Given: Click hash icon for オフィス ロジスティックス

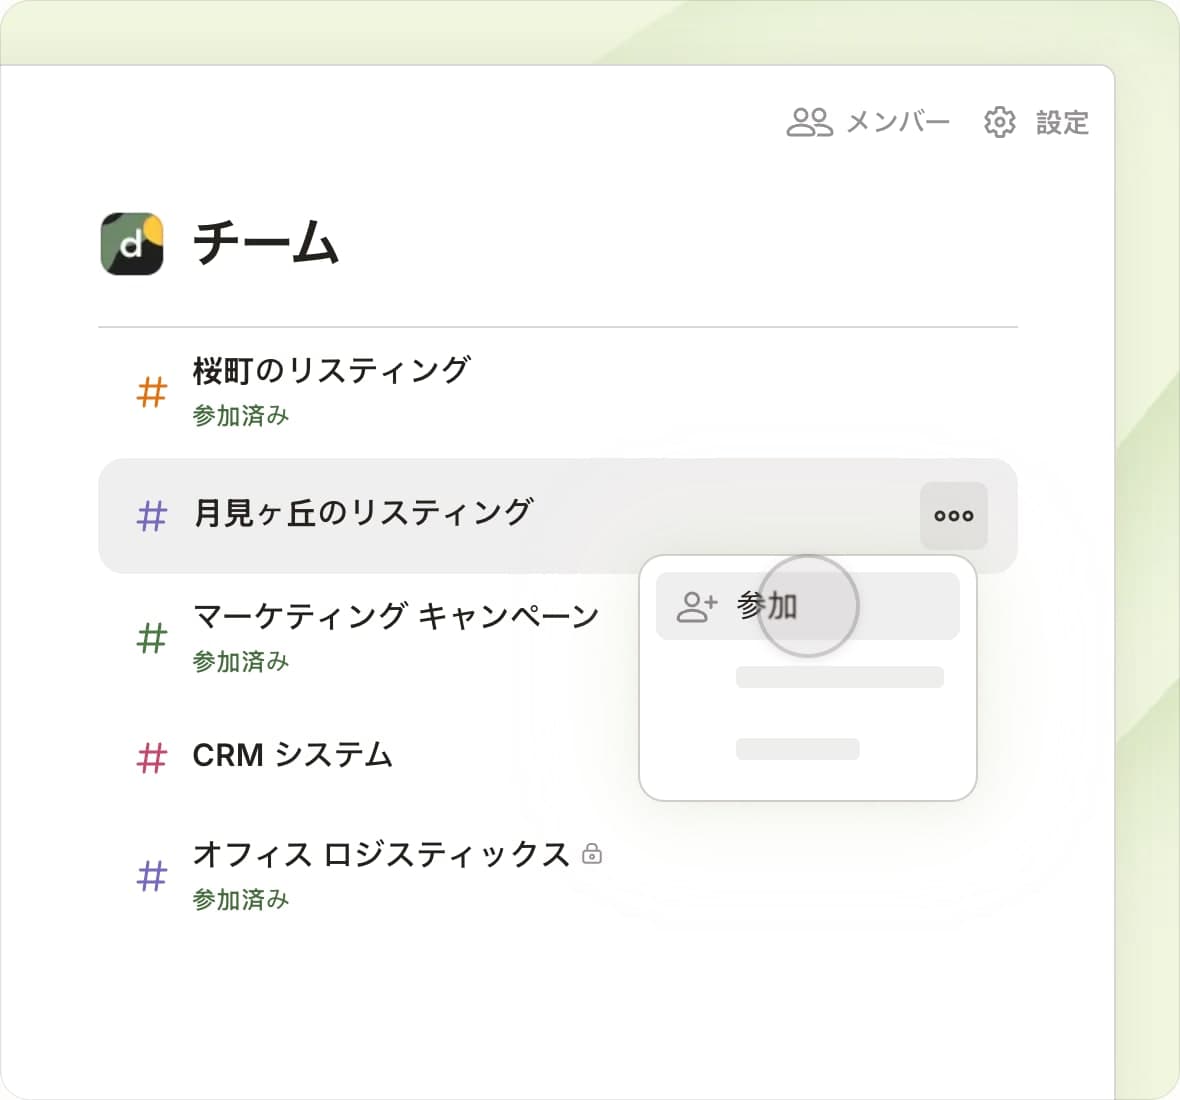Looking at the screenshot, I should [151, 876].
